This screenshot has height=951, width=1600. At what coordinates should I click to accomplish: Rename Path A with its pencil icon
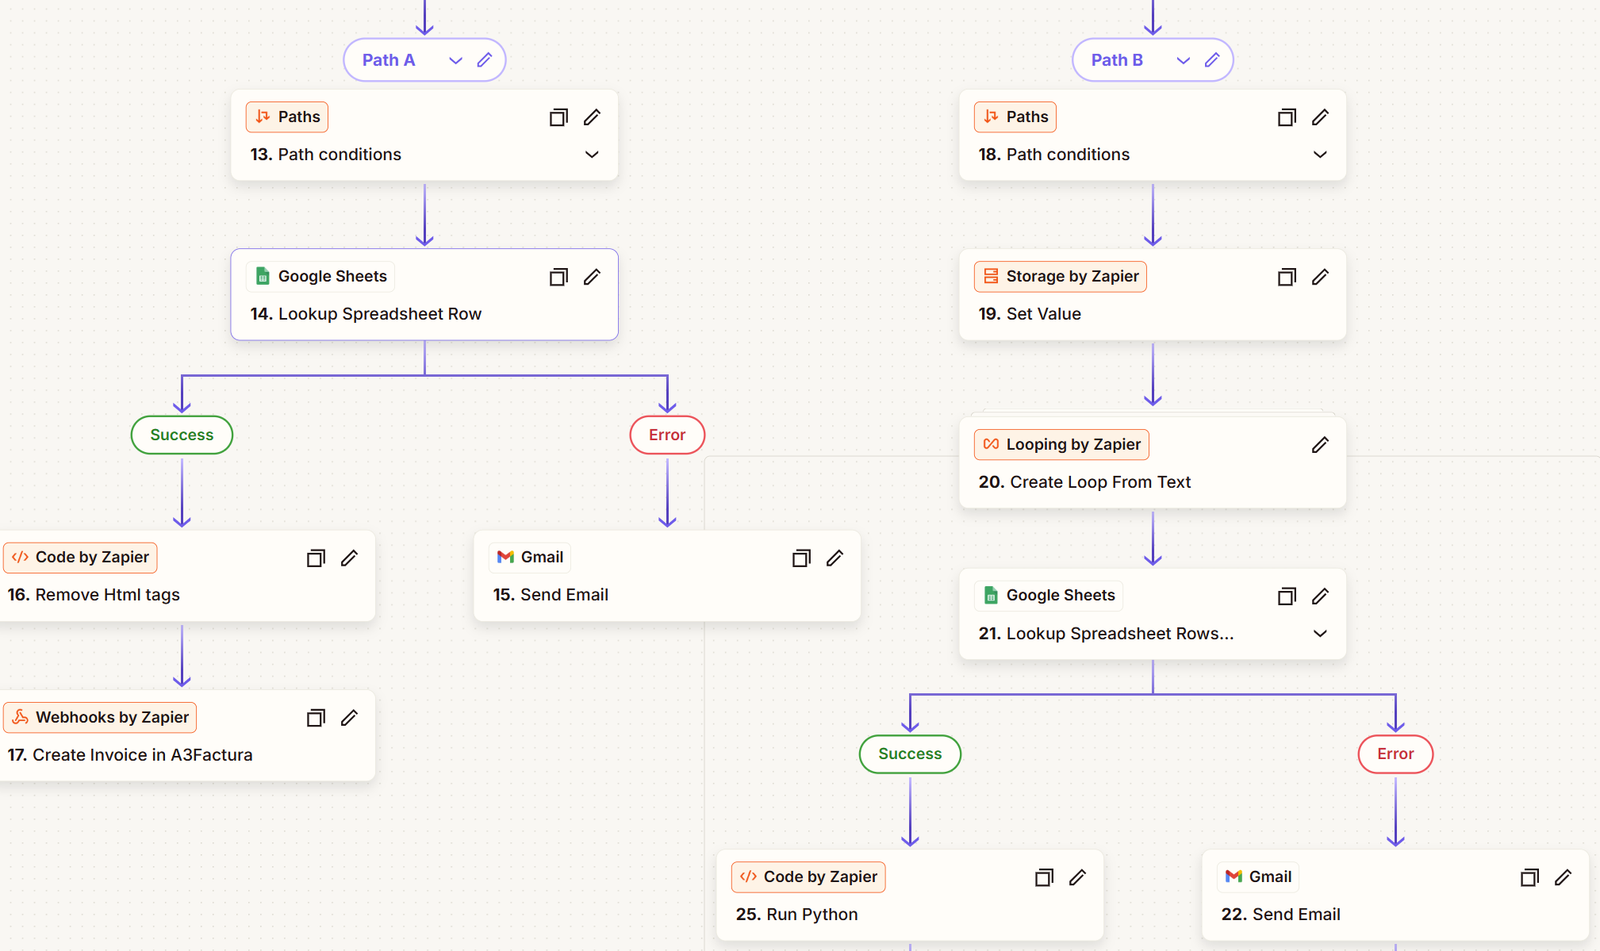click(485, 60)
